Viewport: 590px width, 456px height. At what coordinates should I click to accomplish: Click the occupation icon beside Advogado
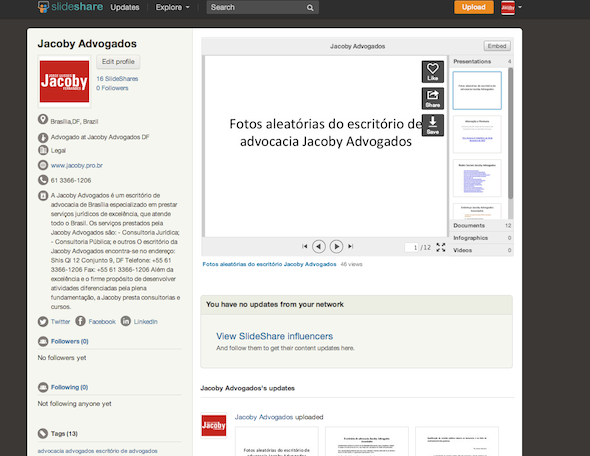click(x=43, y=137)
